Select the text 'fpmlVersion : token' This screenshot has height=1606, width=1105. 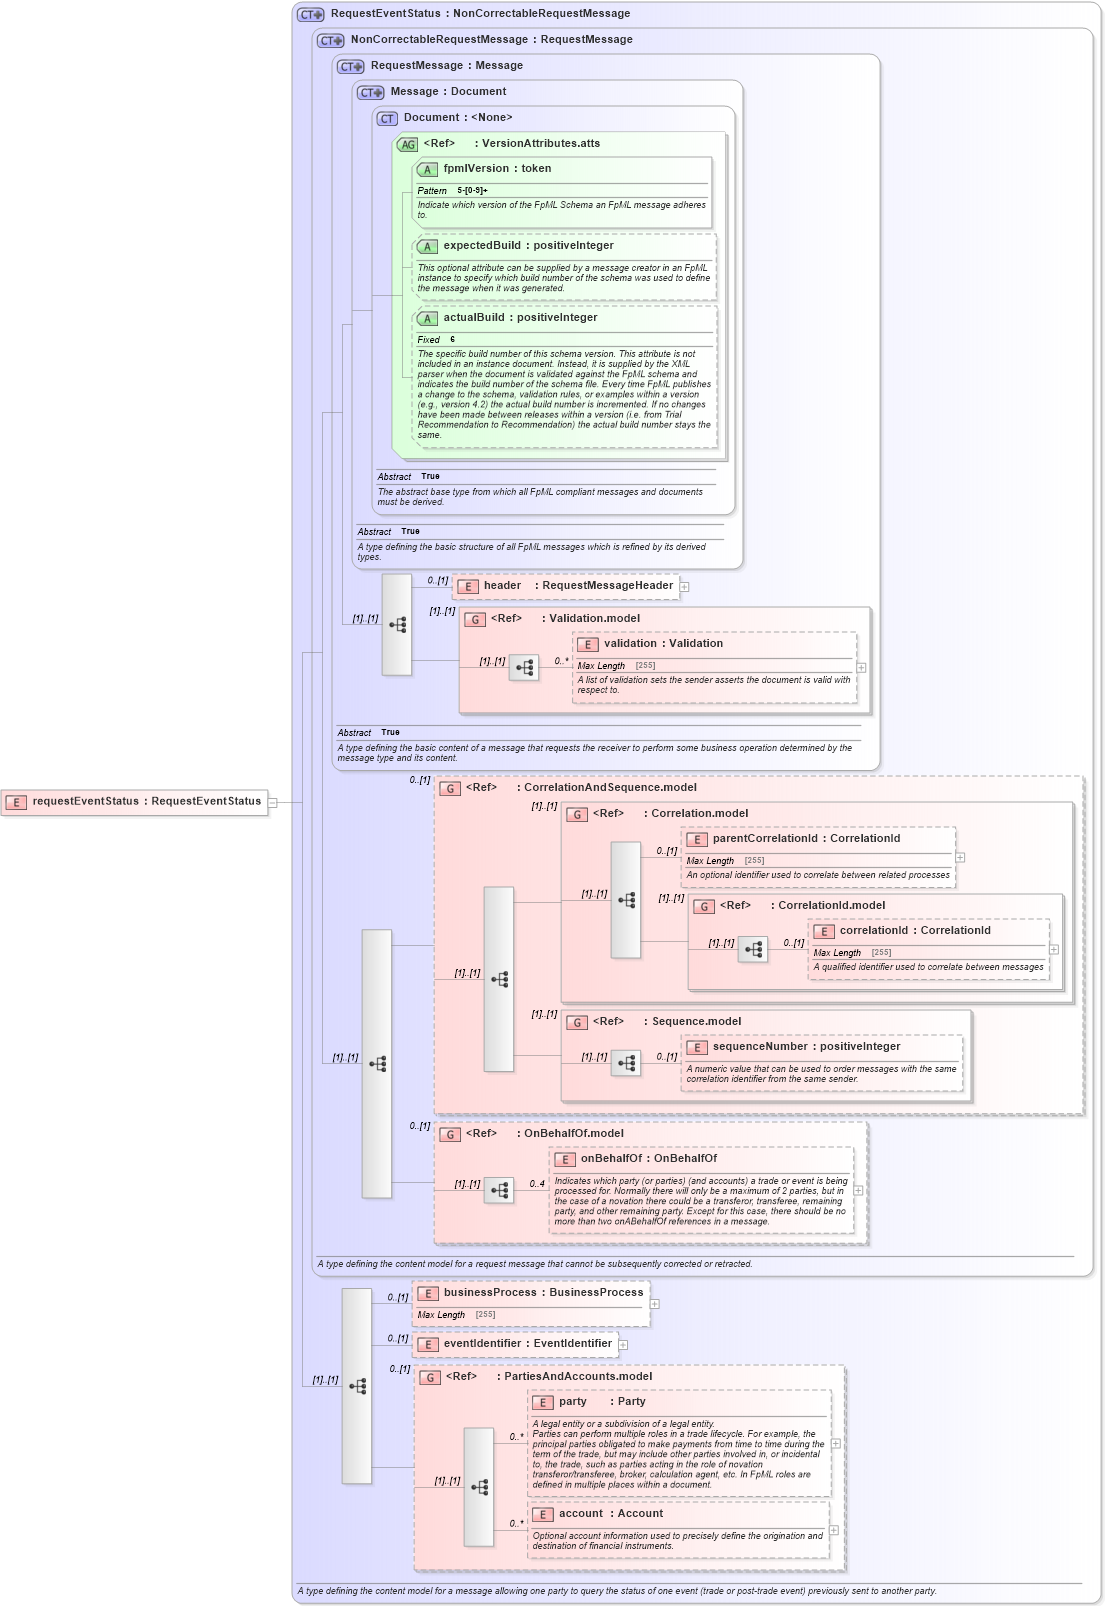point(497,169)
